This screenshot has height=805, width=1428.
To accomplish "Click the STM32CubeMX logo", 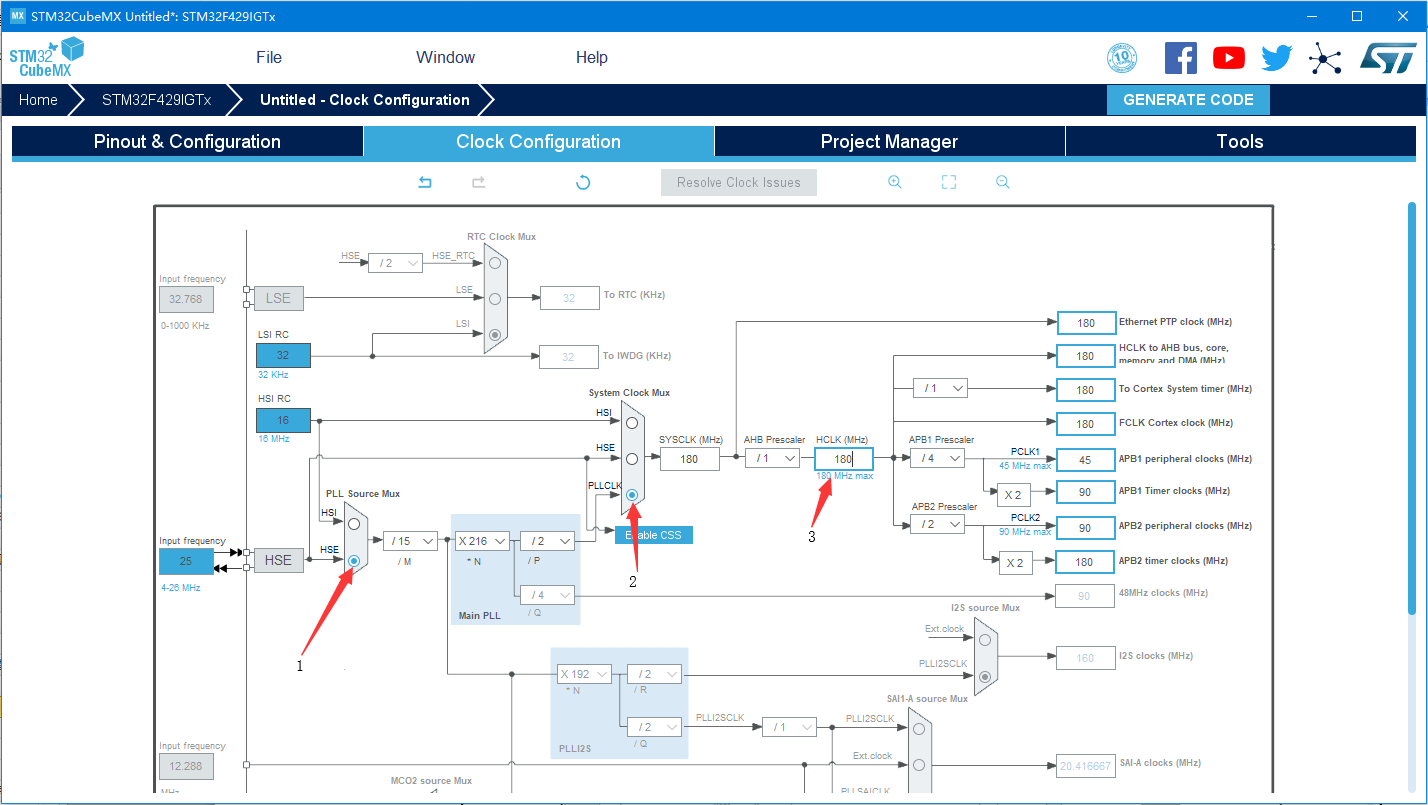I will [x=47, y=58].
